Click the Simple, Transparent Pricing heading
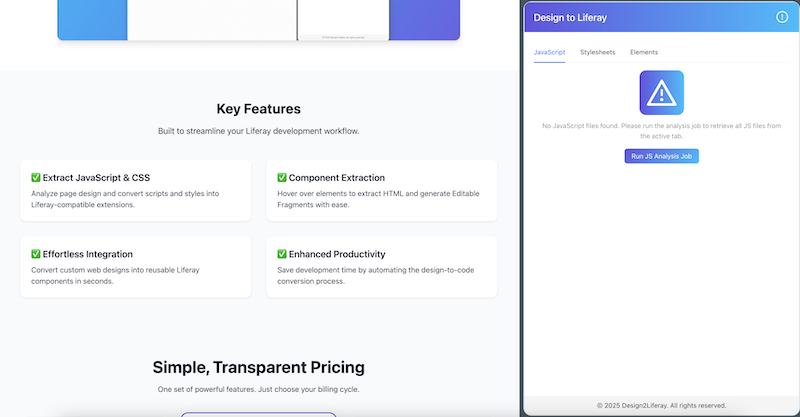This screenshot has height=417, width=800. click(258, 367)
